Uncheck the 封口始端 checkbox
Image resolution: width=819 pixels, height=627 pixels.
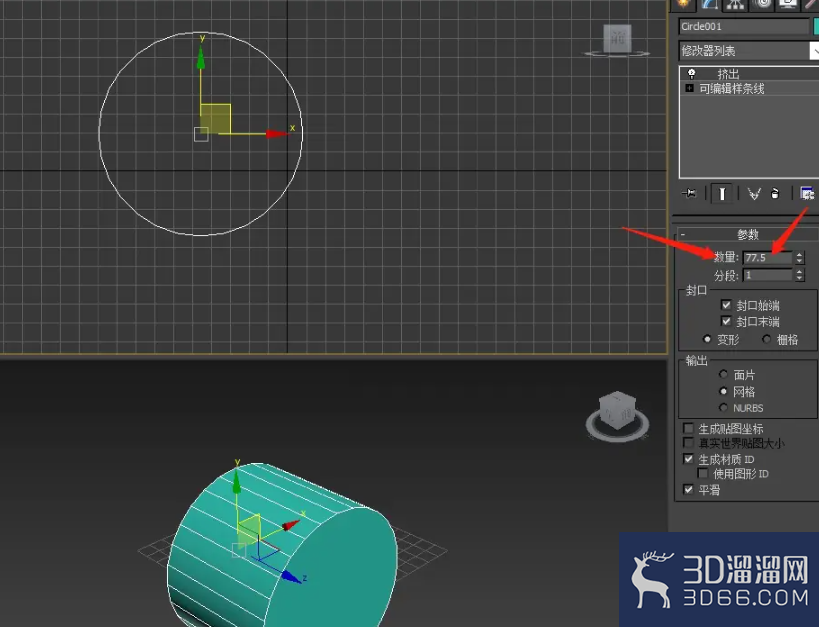click(x=726, y=305)
